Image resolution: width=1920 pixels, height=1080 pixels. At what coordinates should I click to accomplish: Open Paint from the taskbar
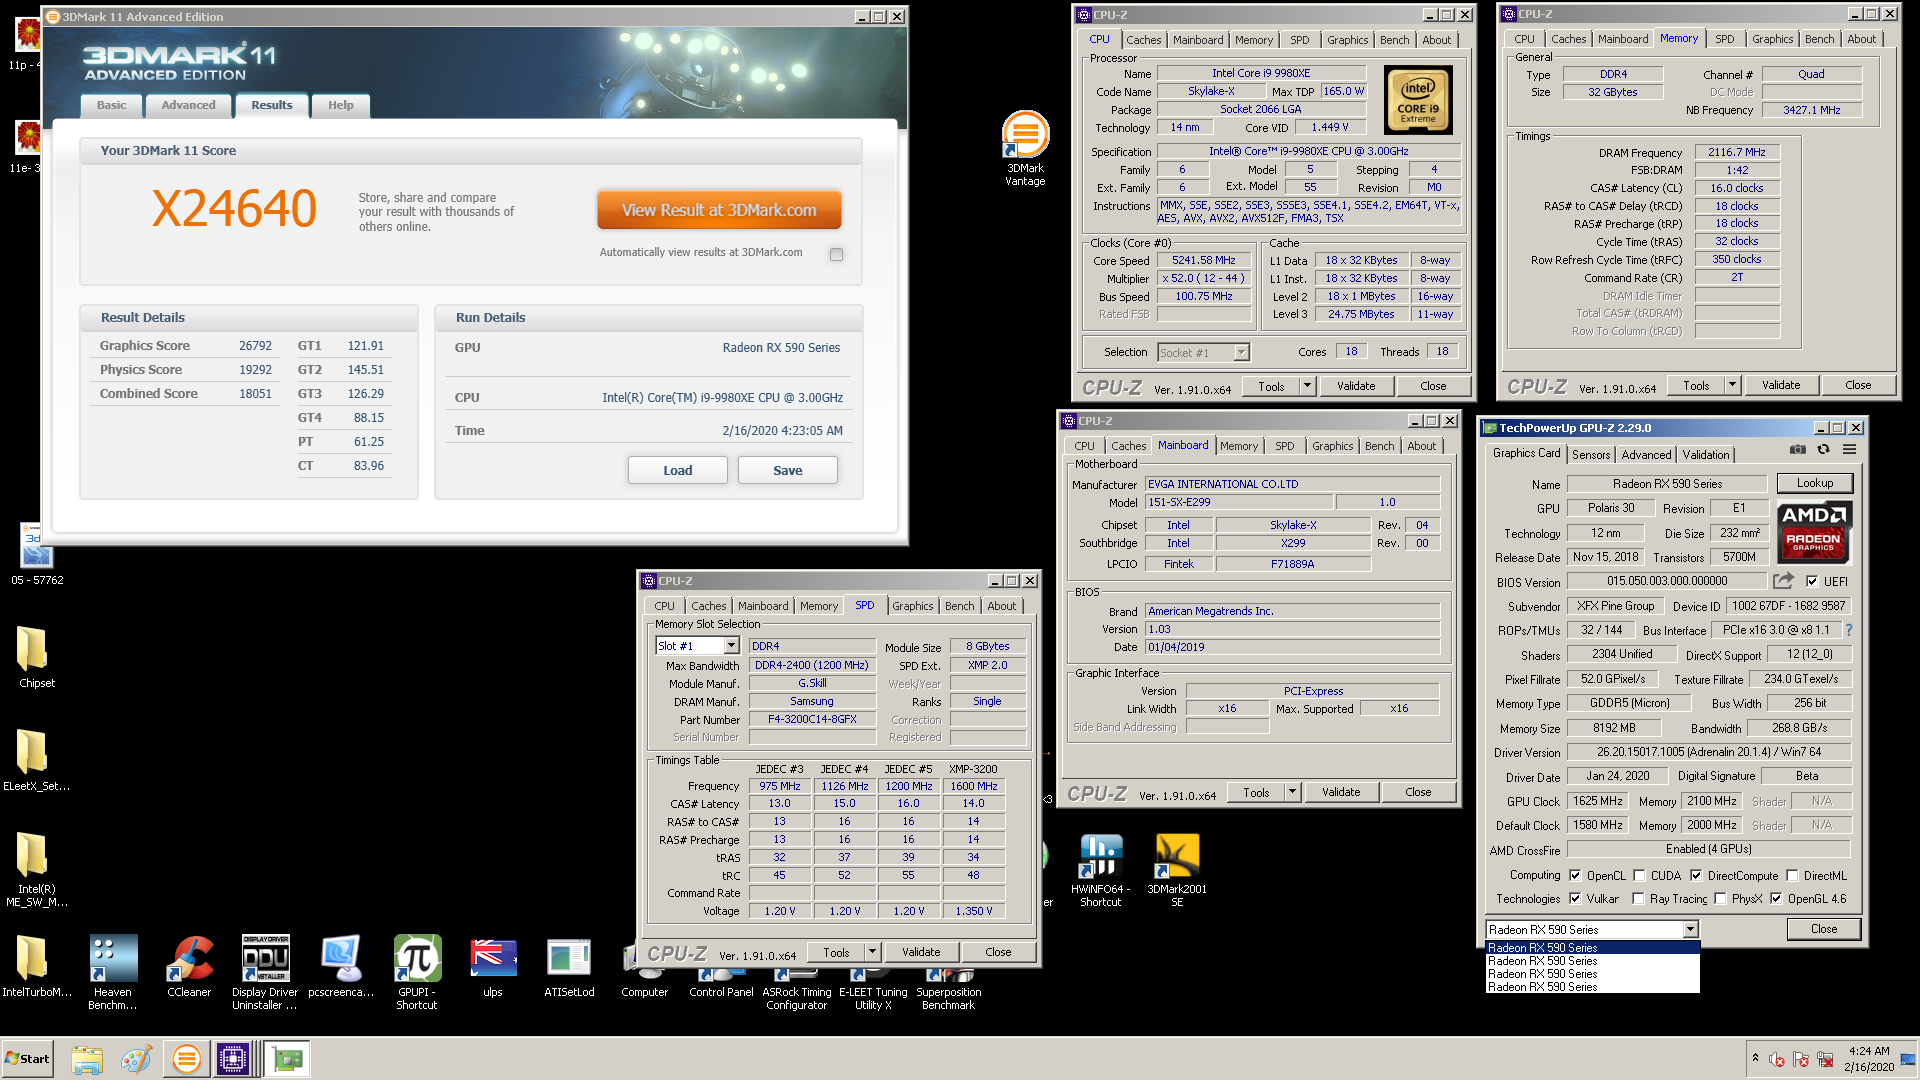pos(136,1059)
